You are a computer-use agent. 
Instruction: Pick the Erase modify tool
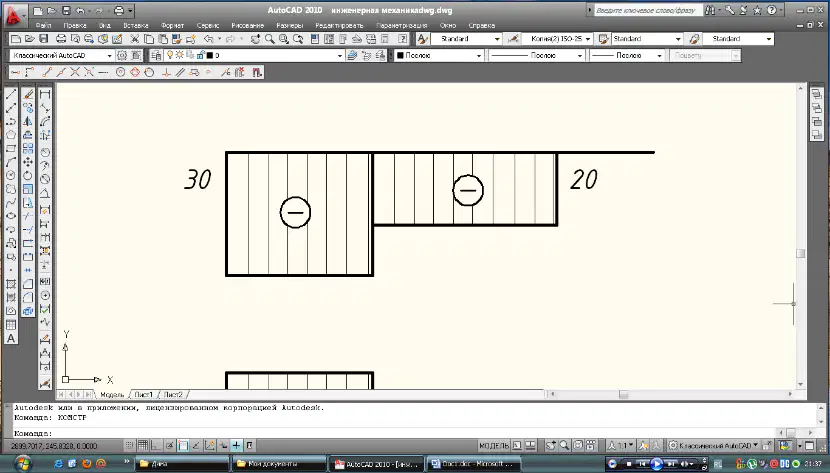(28, 94)
